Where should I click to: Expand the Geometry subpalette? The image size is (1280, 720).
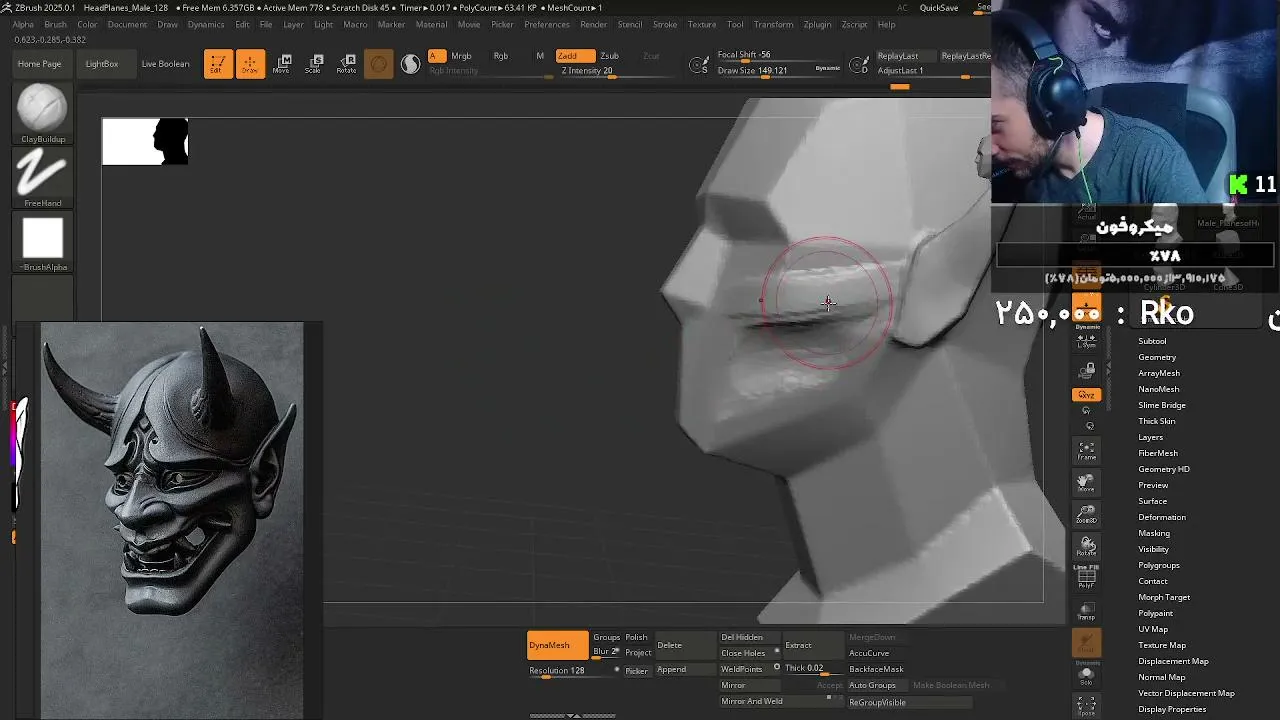point(1157,357)
